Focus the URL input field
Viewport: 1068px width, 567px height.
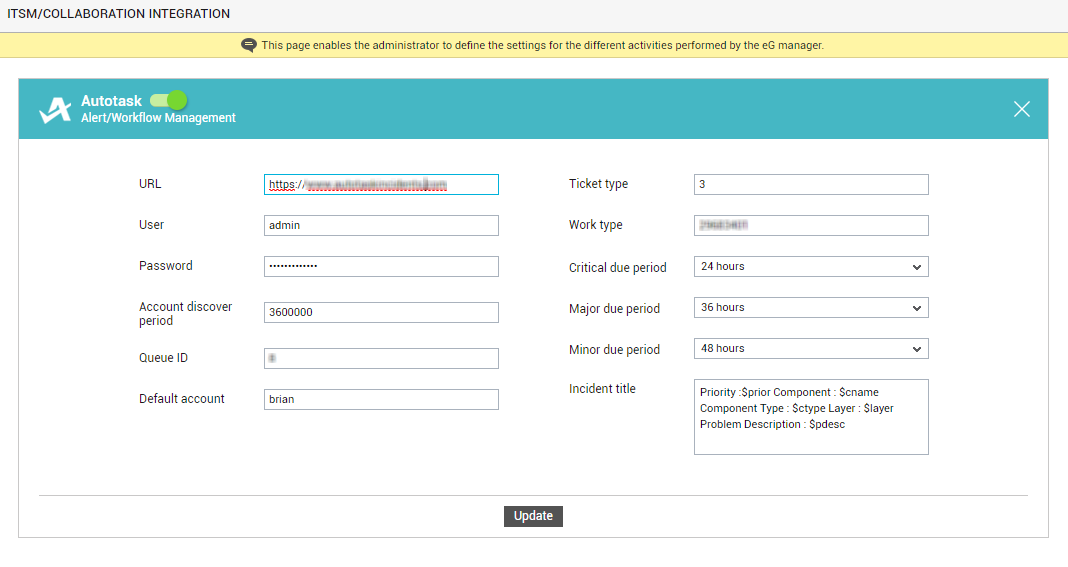(381, 185)
